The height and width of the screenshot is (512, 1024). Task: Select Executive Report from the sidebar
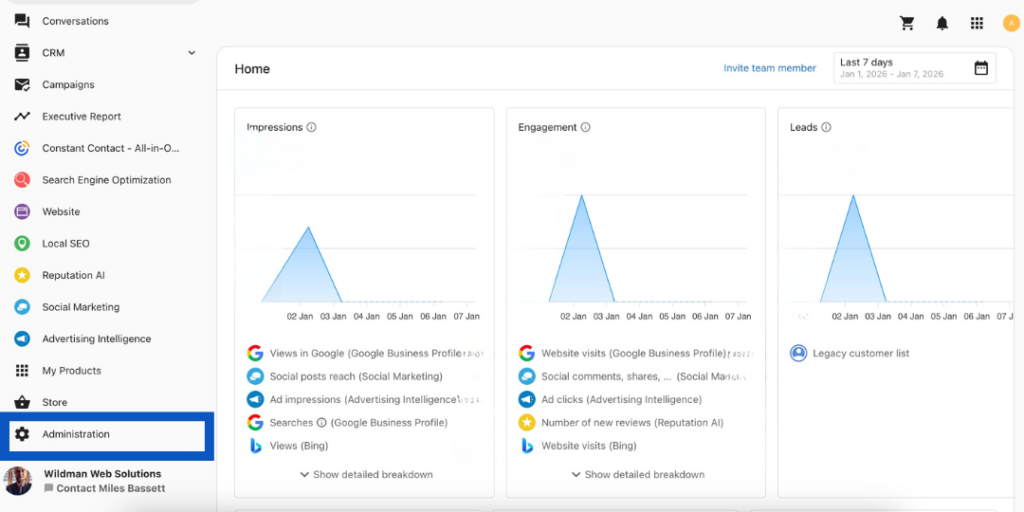click(81, 117)
